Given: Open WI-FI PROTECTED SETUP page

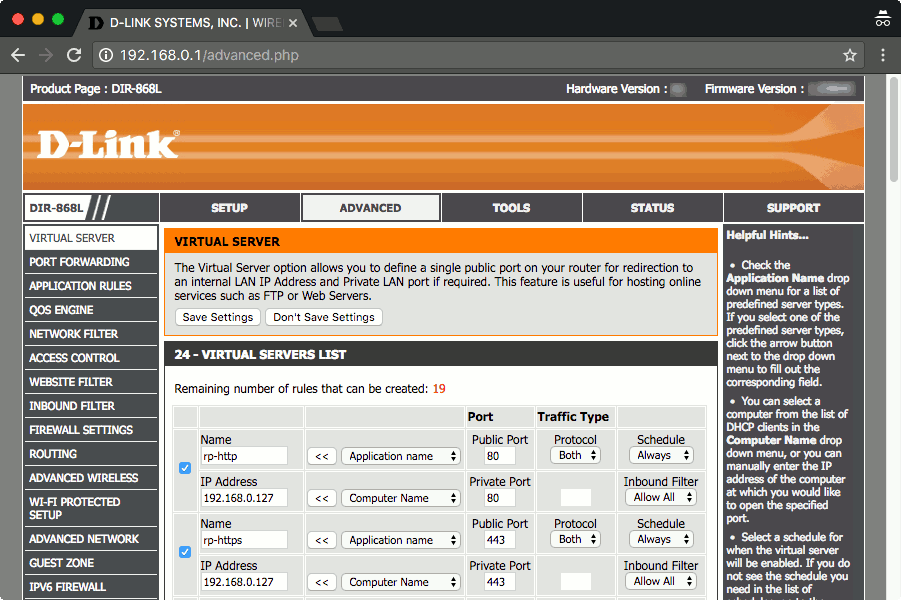Looking at the screenshot, I should click(x=91, y=508).
